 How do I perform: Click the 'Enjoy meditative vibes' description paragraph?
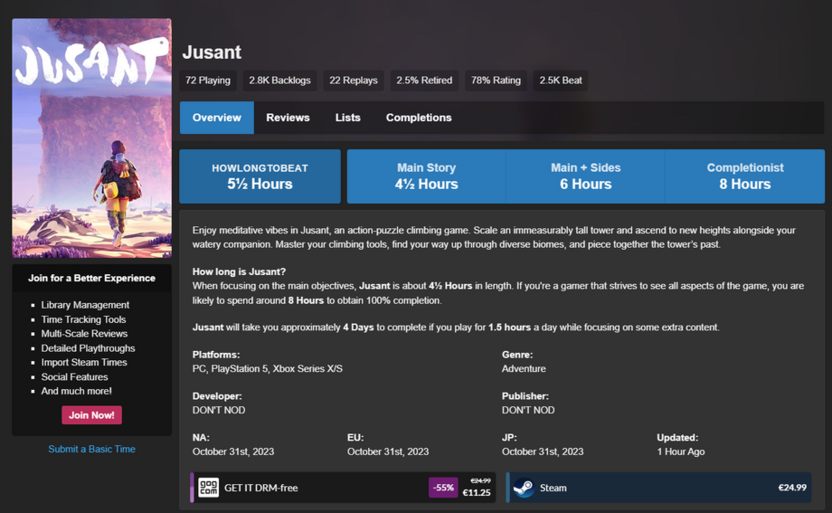click(x=494, y=237)
